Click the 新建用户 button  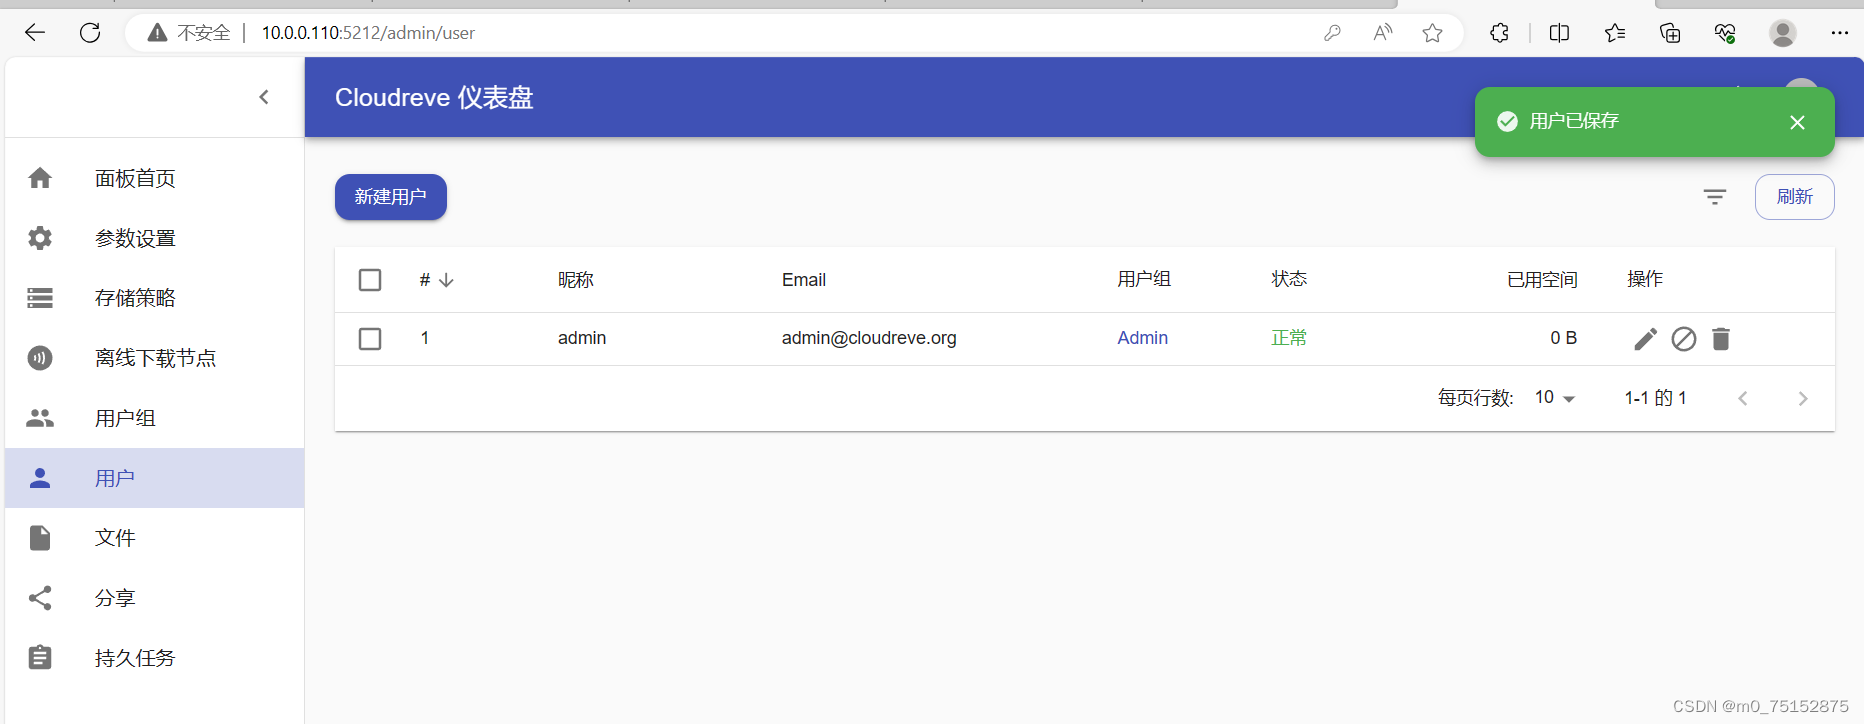click(391, 197)
